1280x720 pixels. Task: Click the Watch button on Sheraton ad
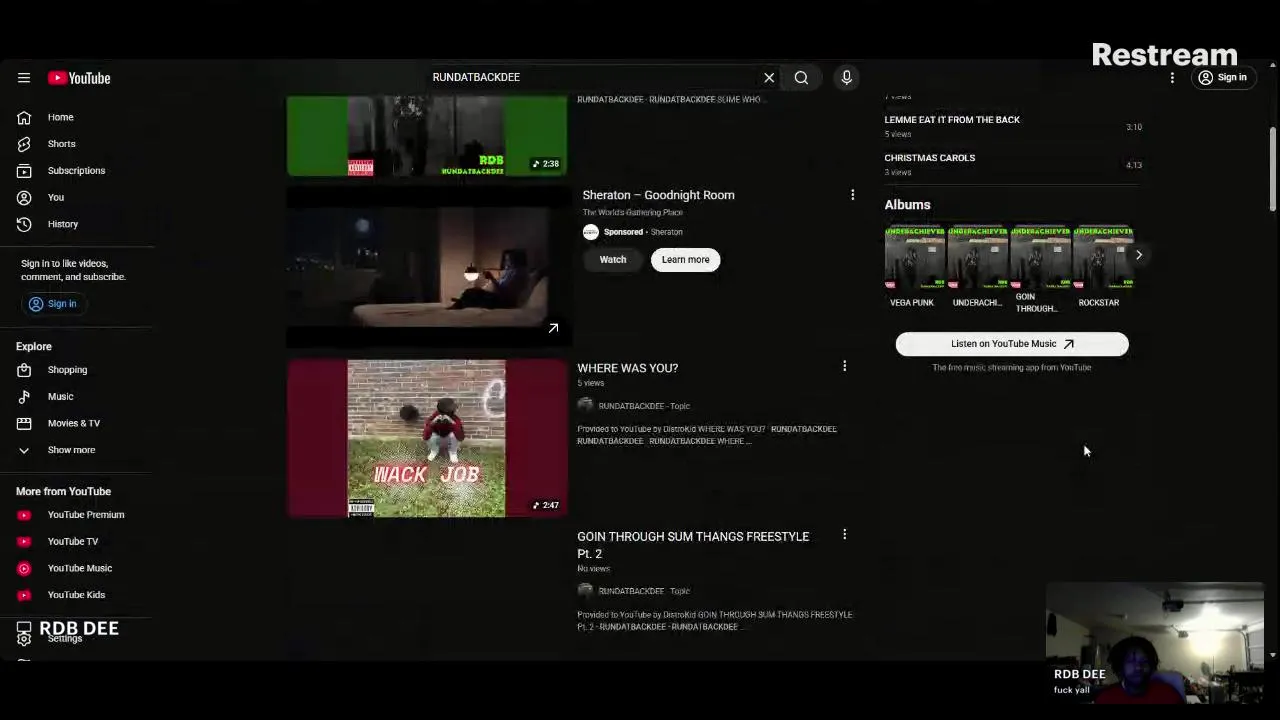(x=613, y=260)
